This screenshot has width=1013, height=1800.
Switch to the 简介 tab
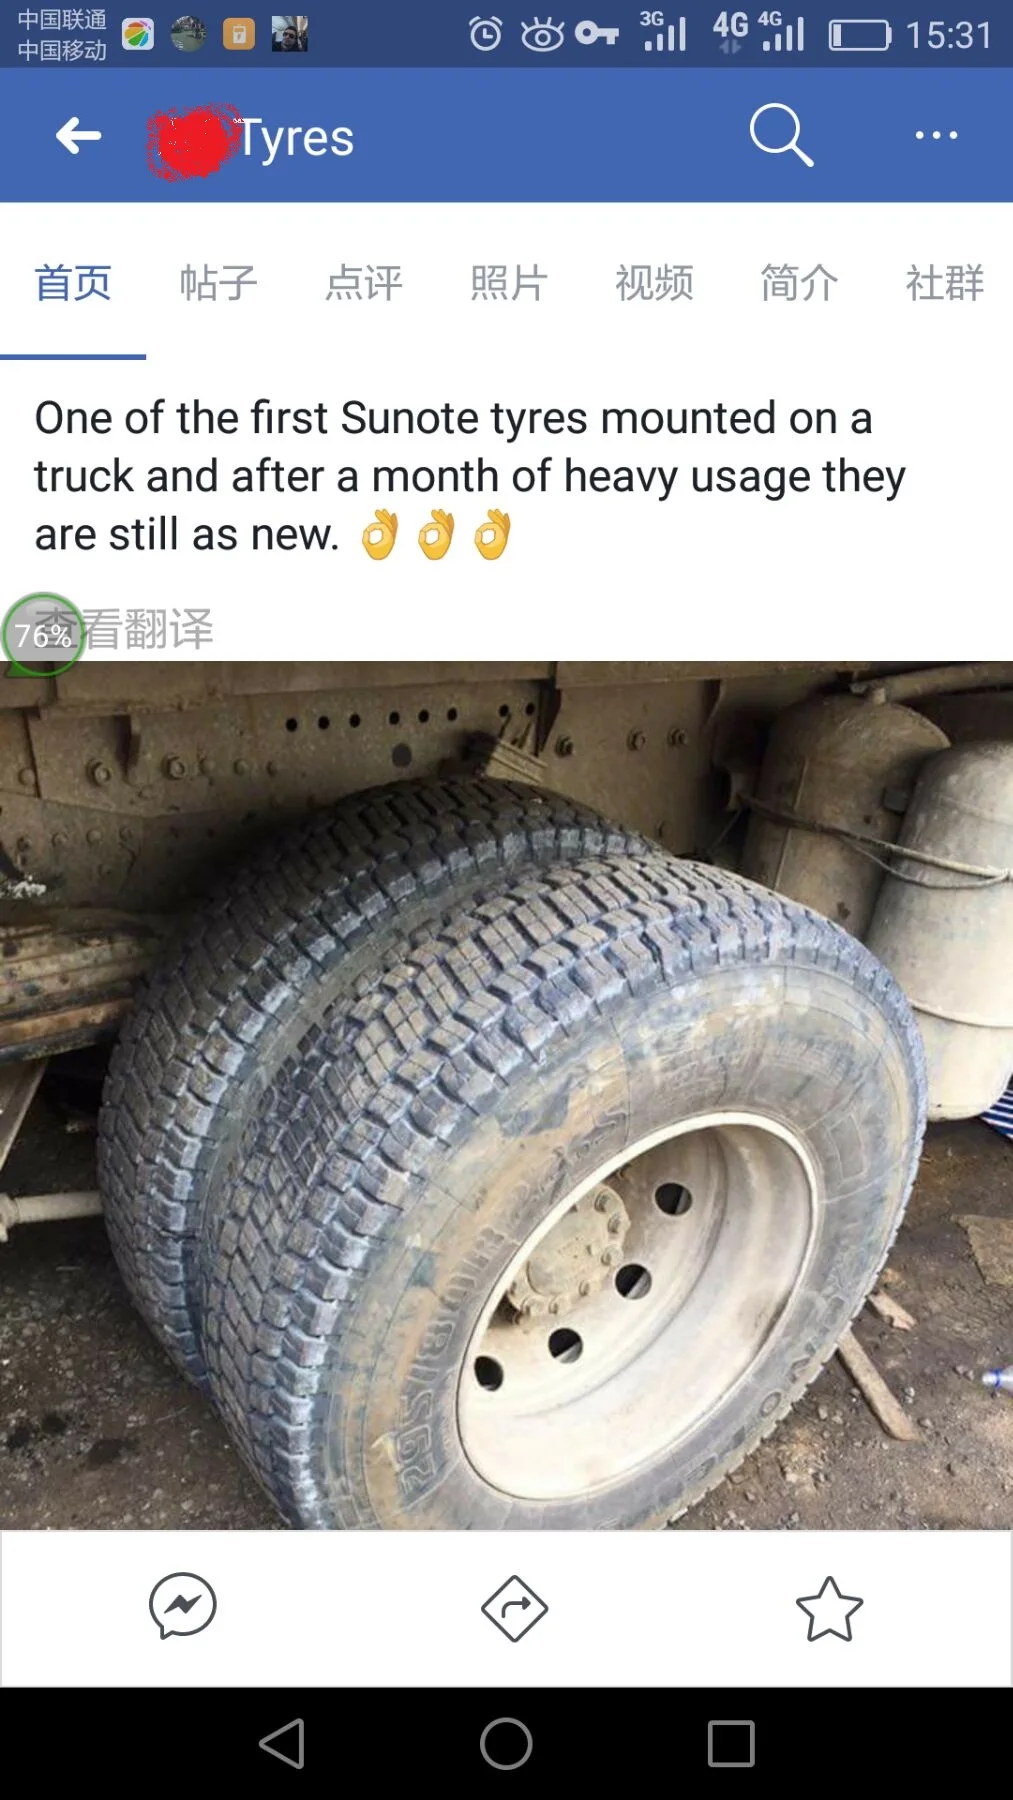(x=799, y=283)
